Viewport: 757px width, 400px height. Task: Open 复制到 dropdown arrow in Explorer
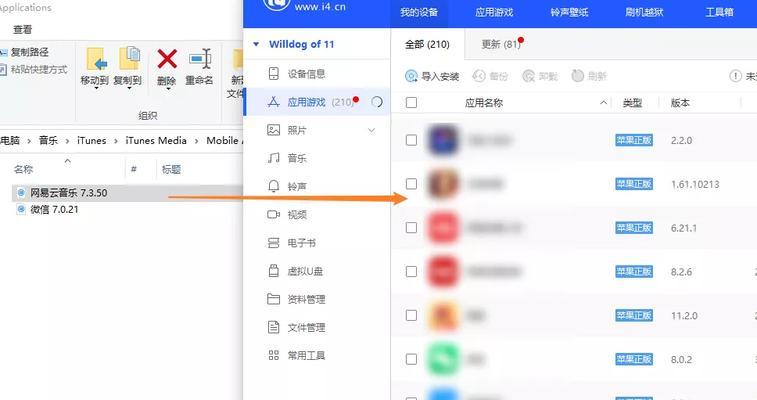pos(128,88)
